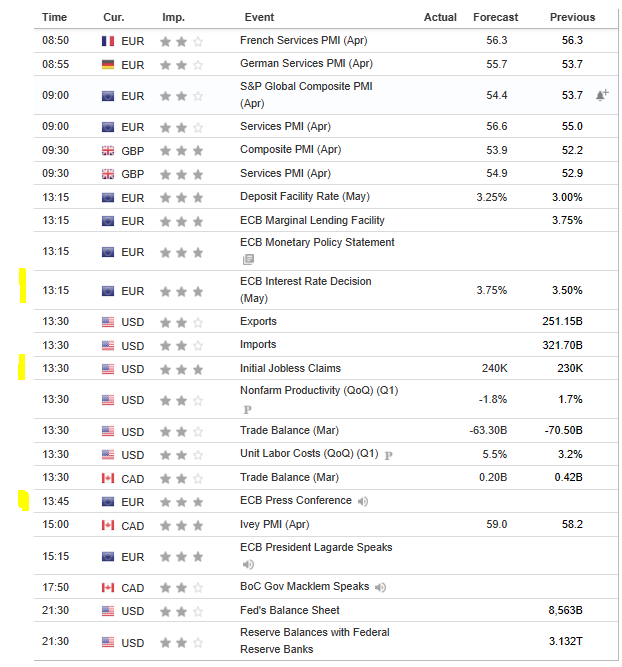Open the document icon under ECB Monetary Policy Statement
This screenshot has height=667, width=622.
[247, 259]
